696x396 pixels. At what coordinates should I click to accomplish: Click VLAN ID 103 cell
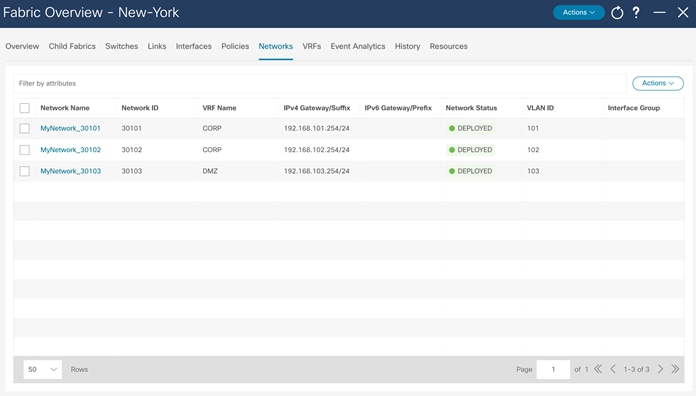pyautogui.click(x=533, y=171)
